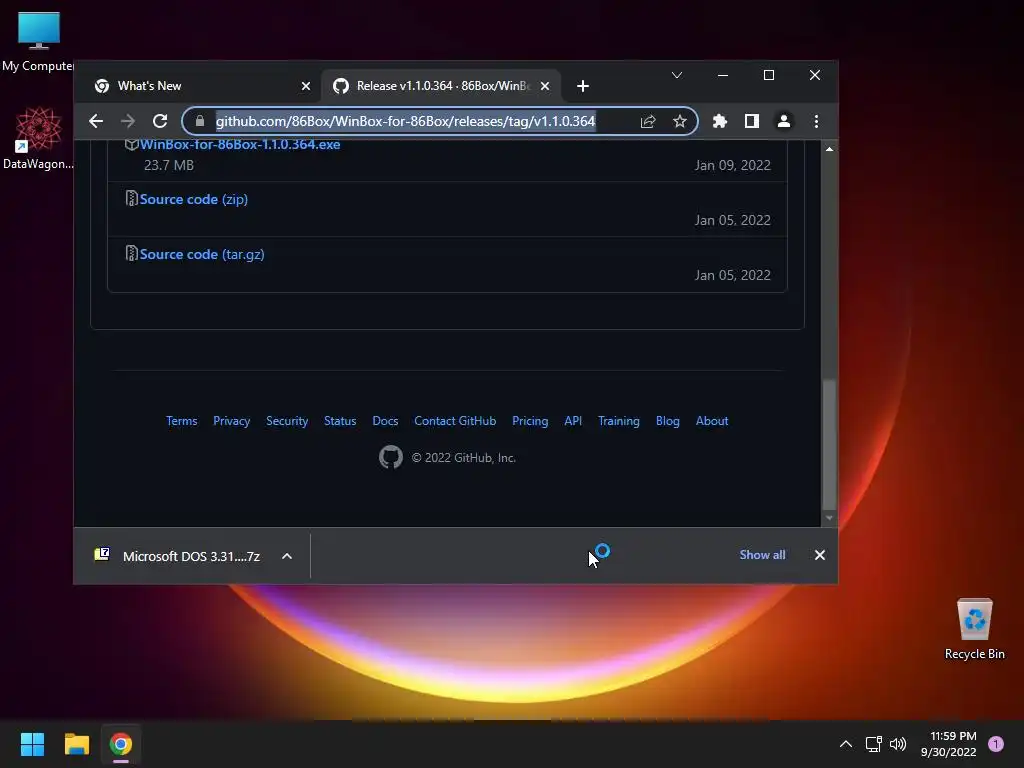Open the API footer link
Image resolution: width=1024 pixels, height=768 pixels.
[x=573, y=421]
